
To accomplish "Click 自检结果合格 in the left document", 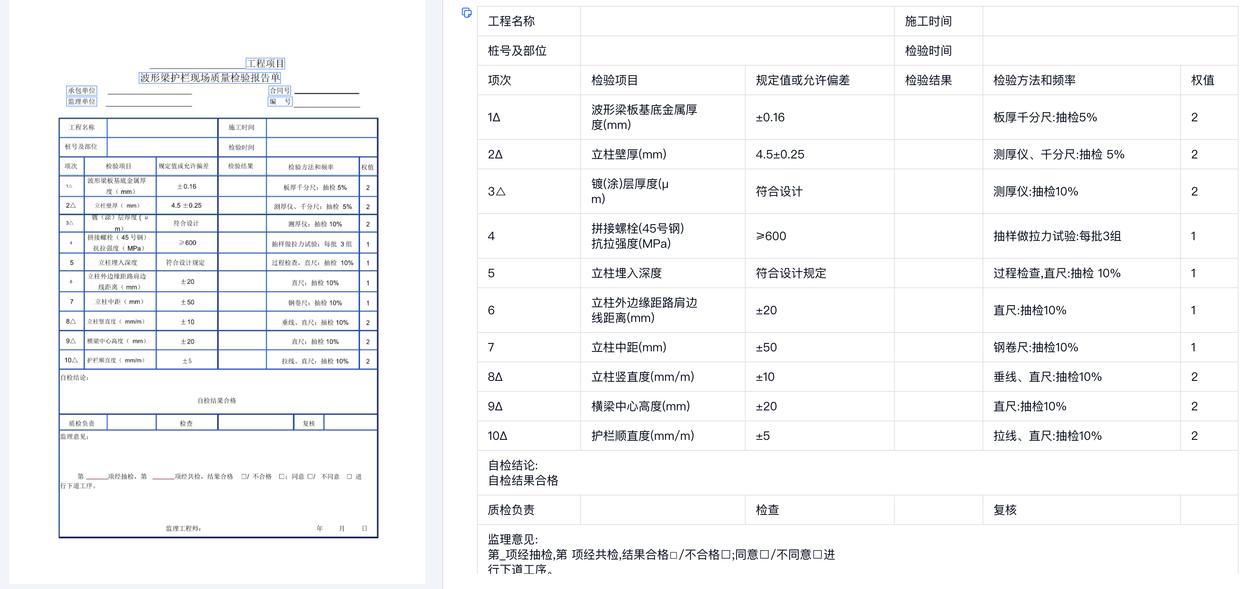I will pos(217,401).
